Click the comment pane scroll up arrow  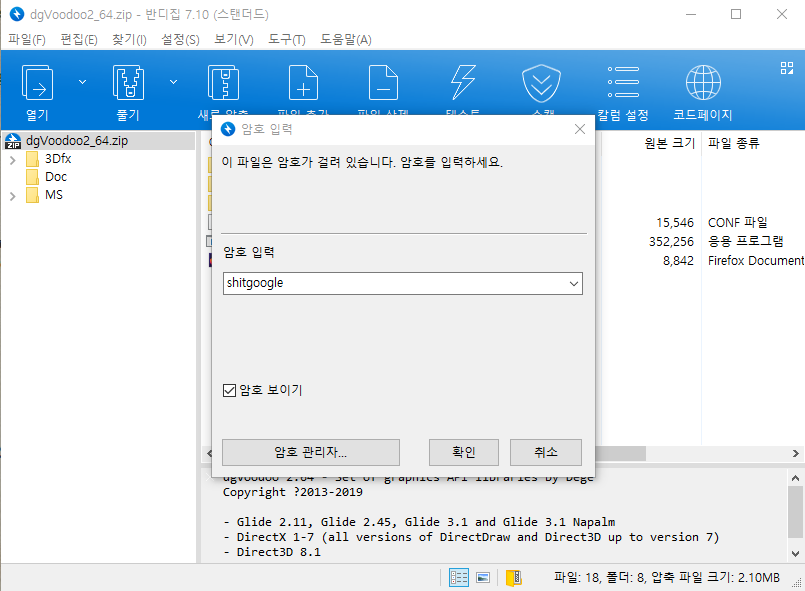pos(795,478)
